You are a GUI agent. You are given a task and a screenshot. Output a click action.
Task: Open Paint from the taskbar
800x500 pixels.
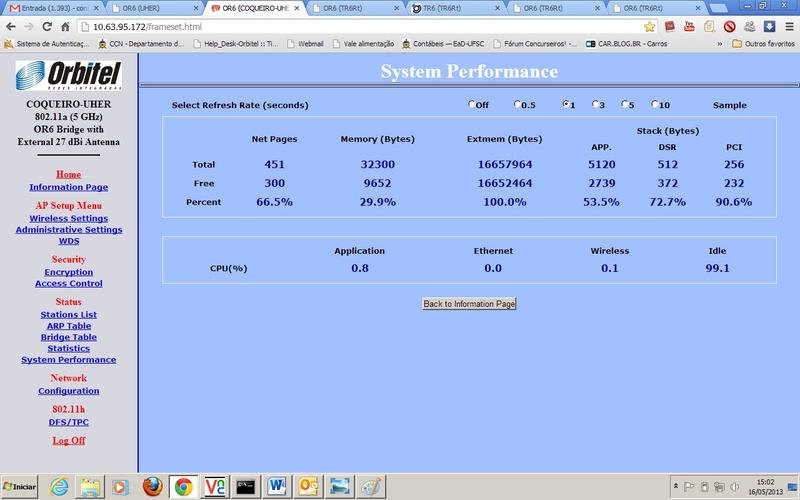point(370,487)
